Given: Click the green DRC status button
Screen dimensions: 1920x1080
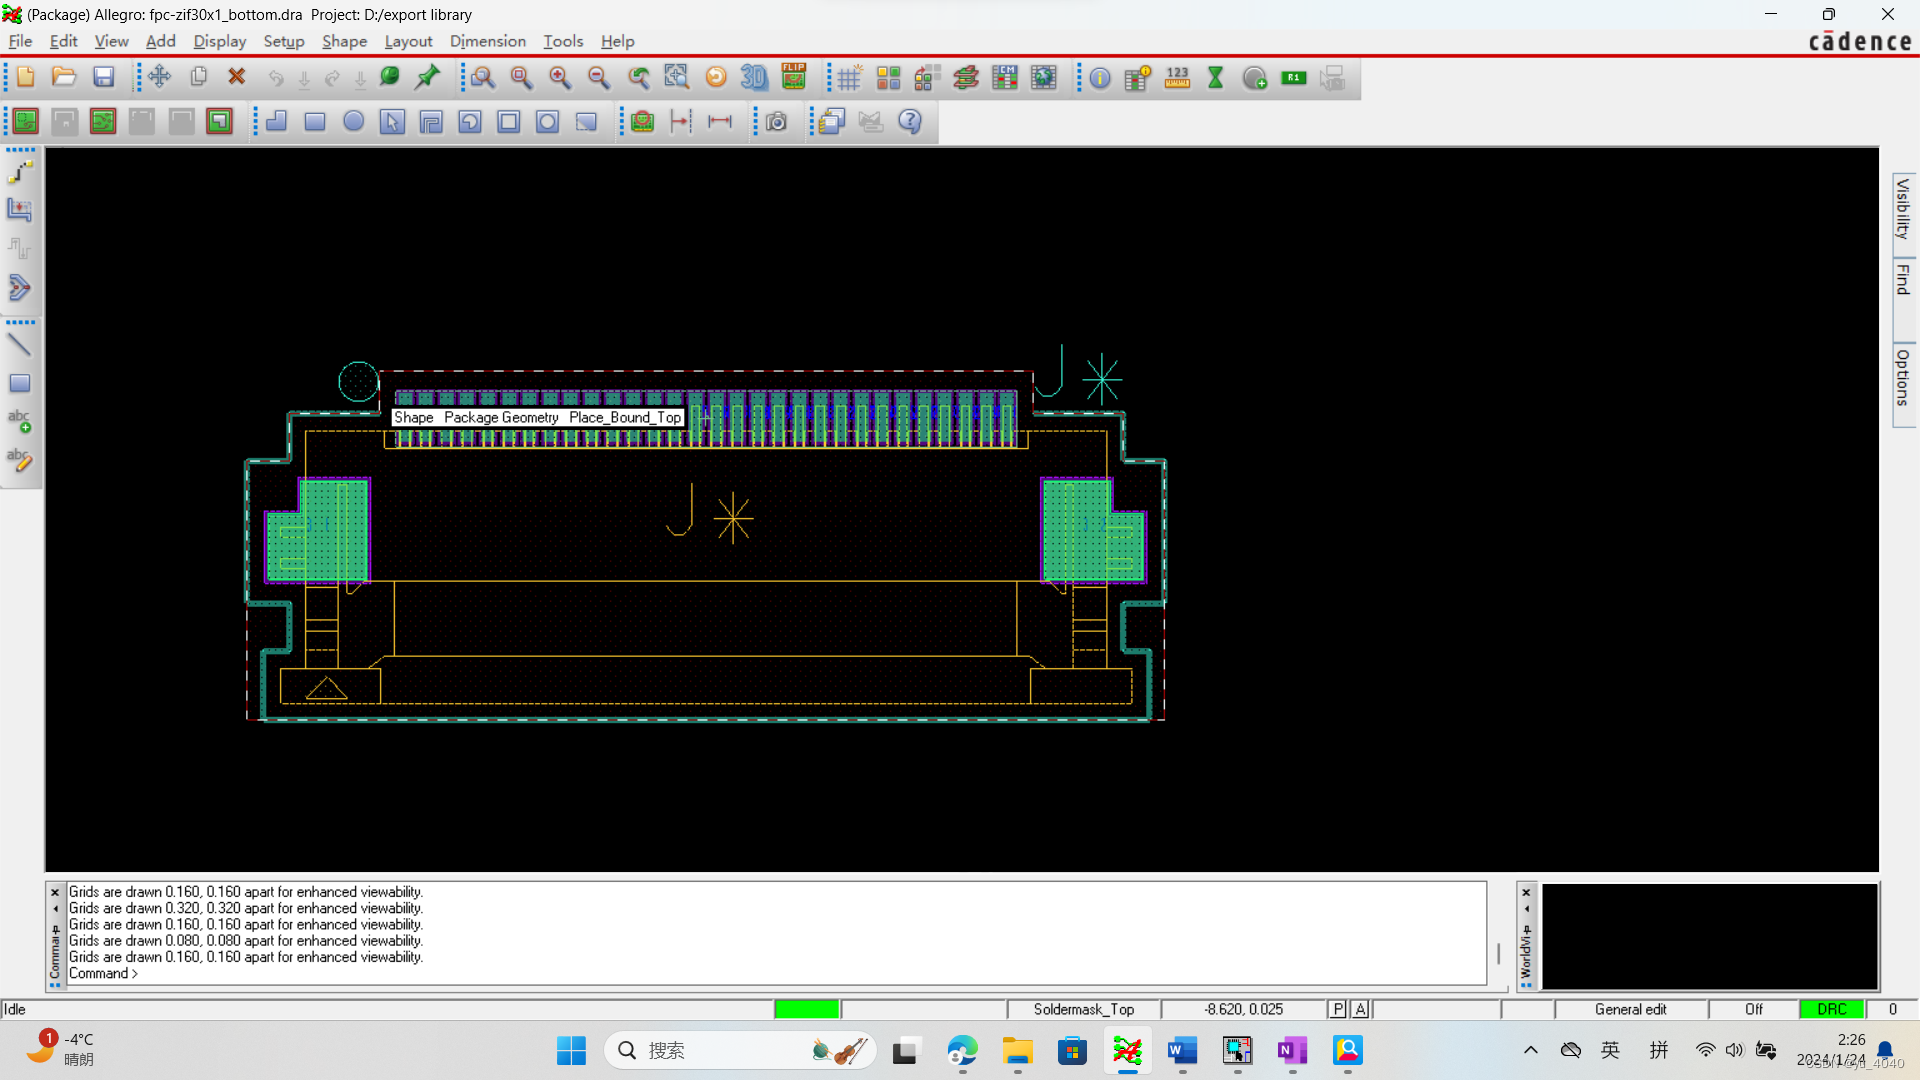Looking at the screenshot, I should 1831,1009.
